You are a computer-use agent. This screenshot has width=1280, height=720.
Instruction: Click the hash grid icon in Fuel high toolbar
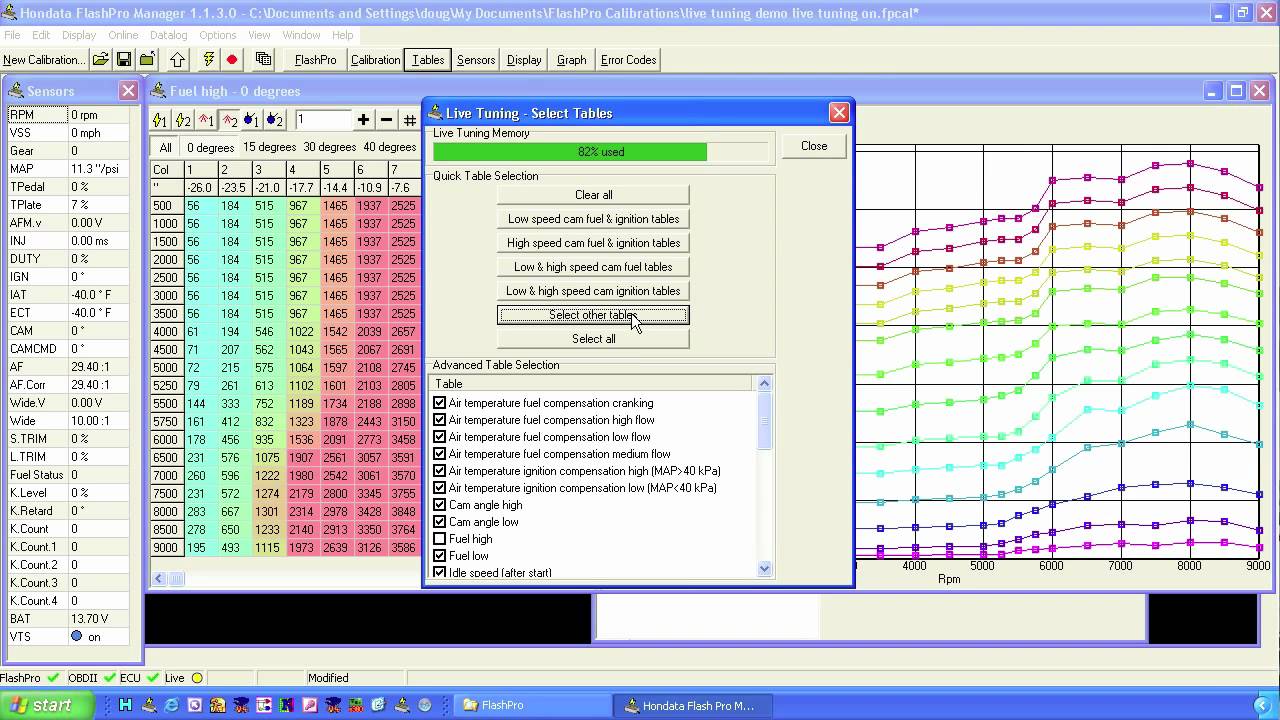[x=410, y=120]
